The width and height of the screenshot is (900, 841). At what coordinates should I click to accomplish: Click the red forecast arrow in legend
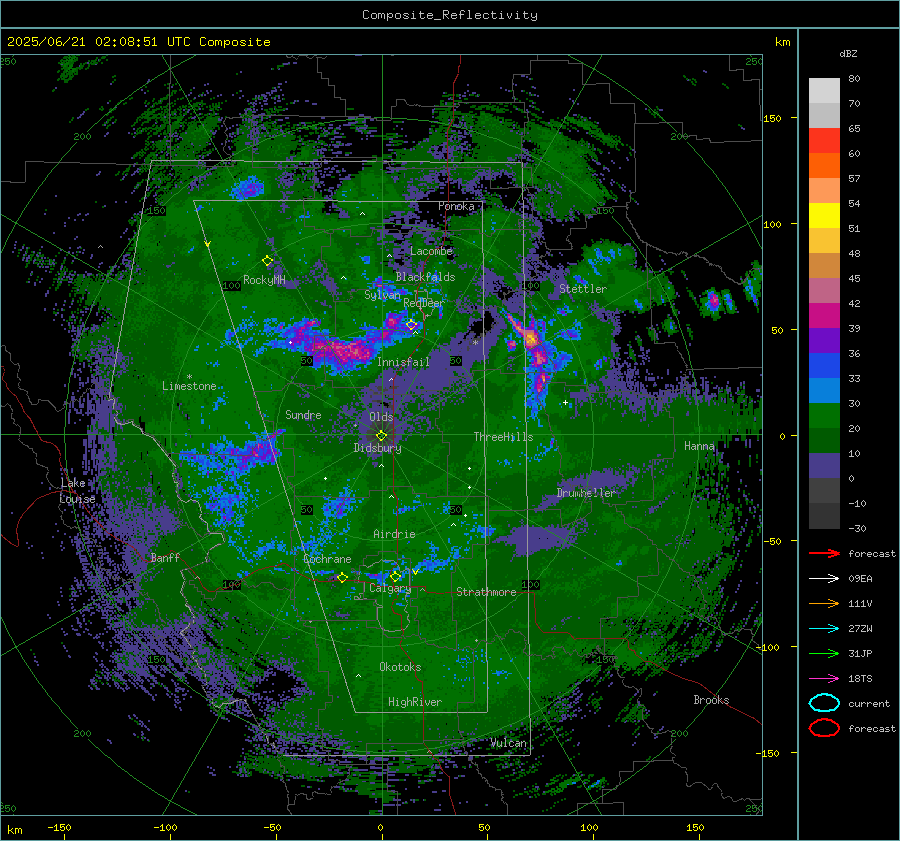coord(824,553)
